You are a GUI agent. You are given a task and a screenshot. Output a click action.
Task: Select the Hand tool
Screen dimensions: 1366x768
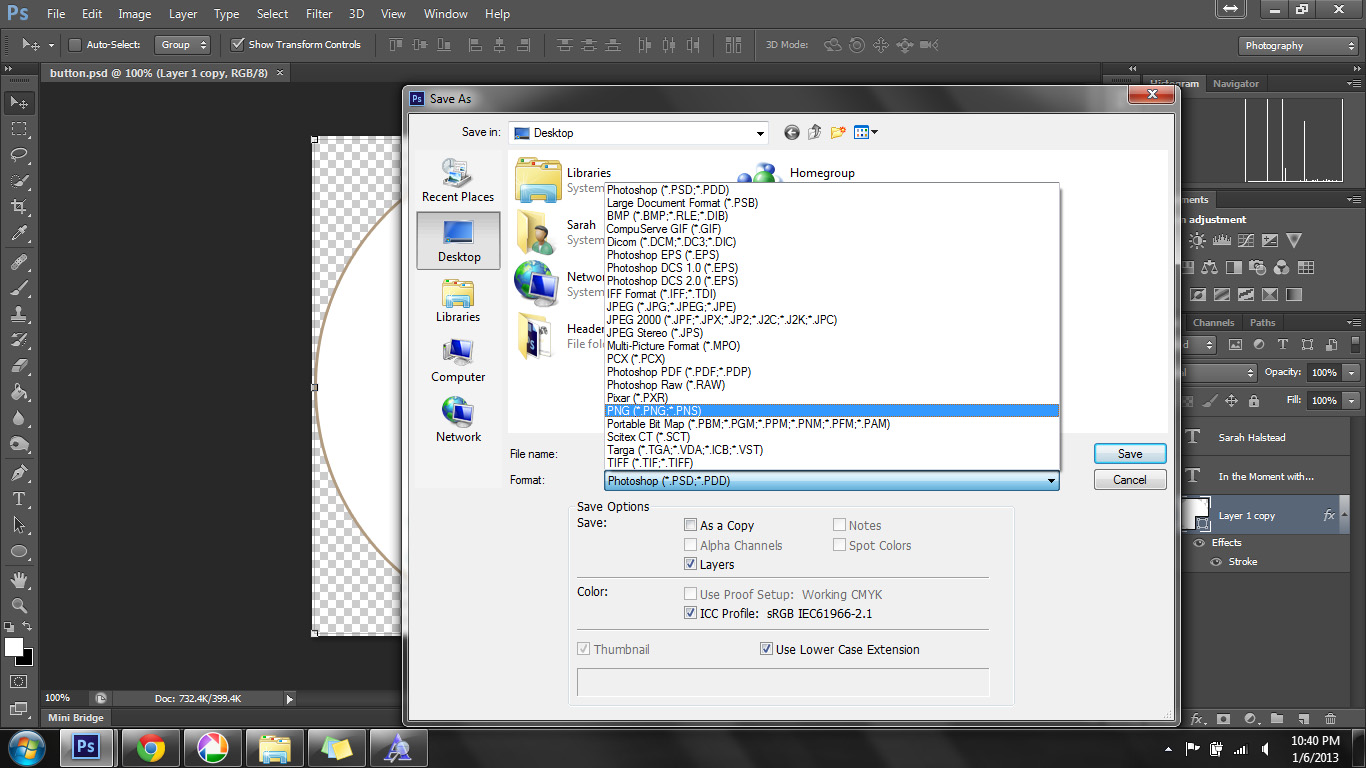19,580
